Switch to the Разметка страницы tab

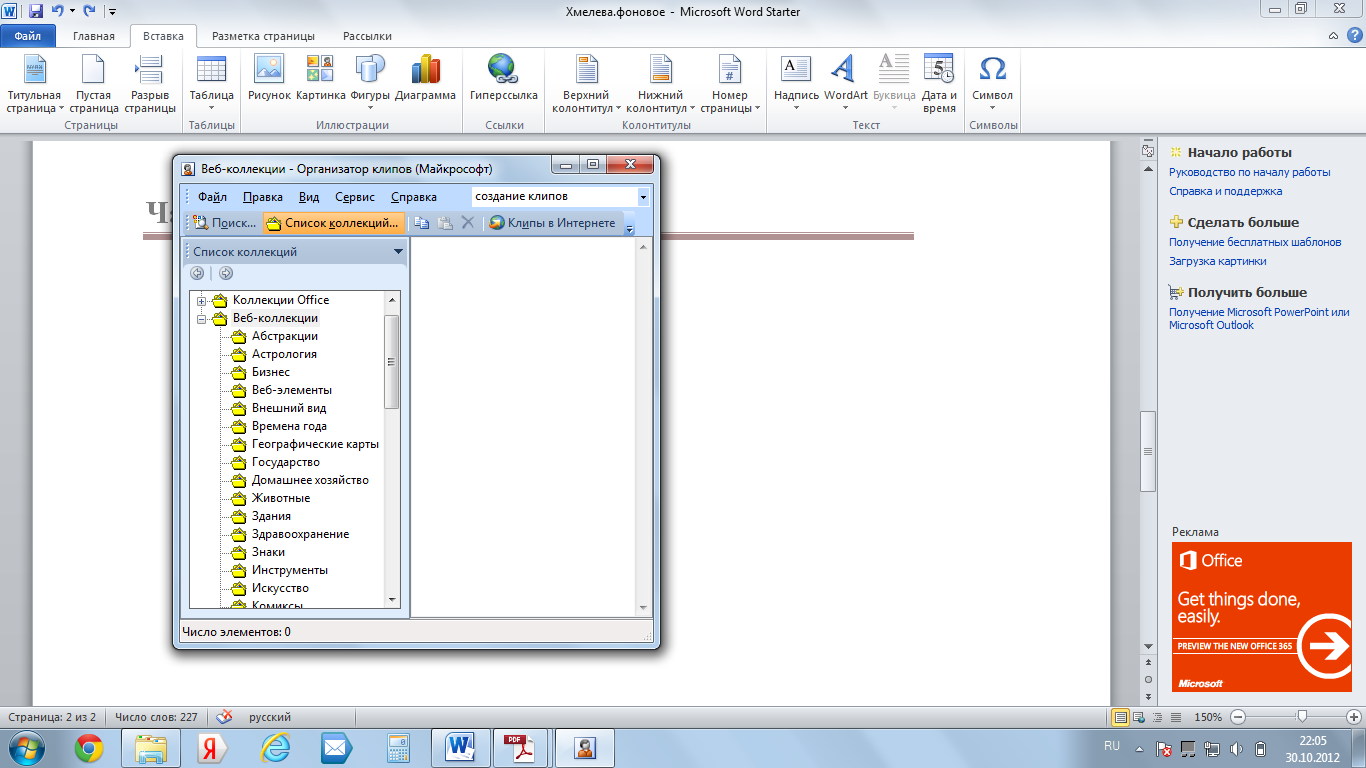coord(265,36)
